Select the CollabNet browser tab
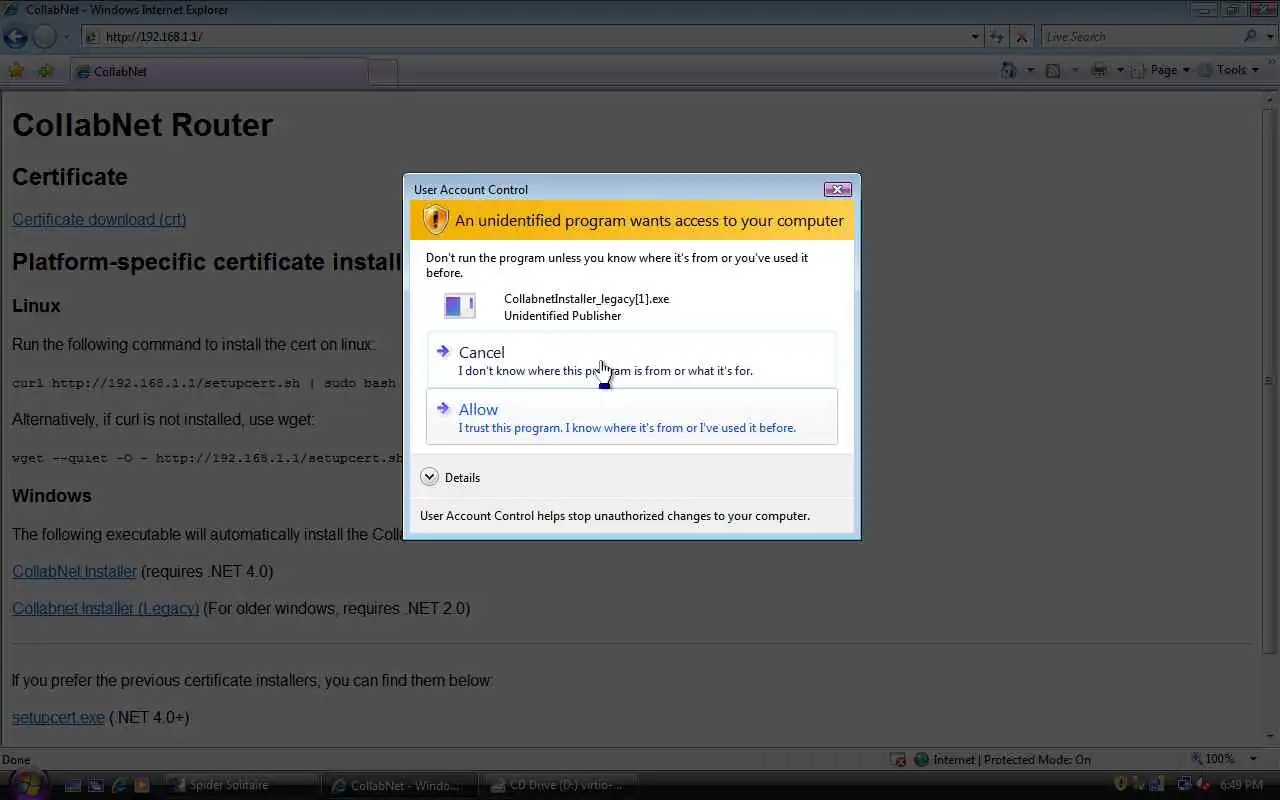The width and height of the screenshot is (1280, 800). click(218, 71)
